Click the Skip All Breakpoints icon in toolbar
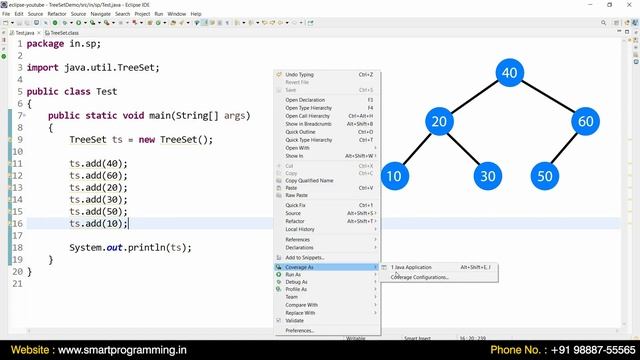The width and height of the screenshot is (640, 360). 45,23
